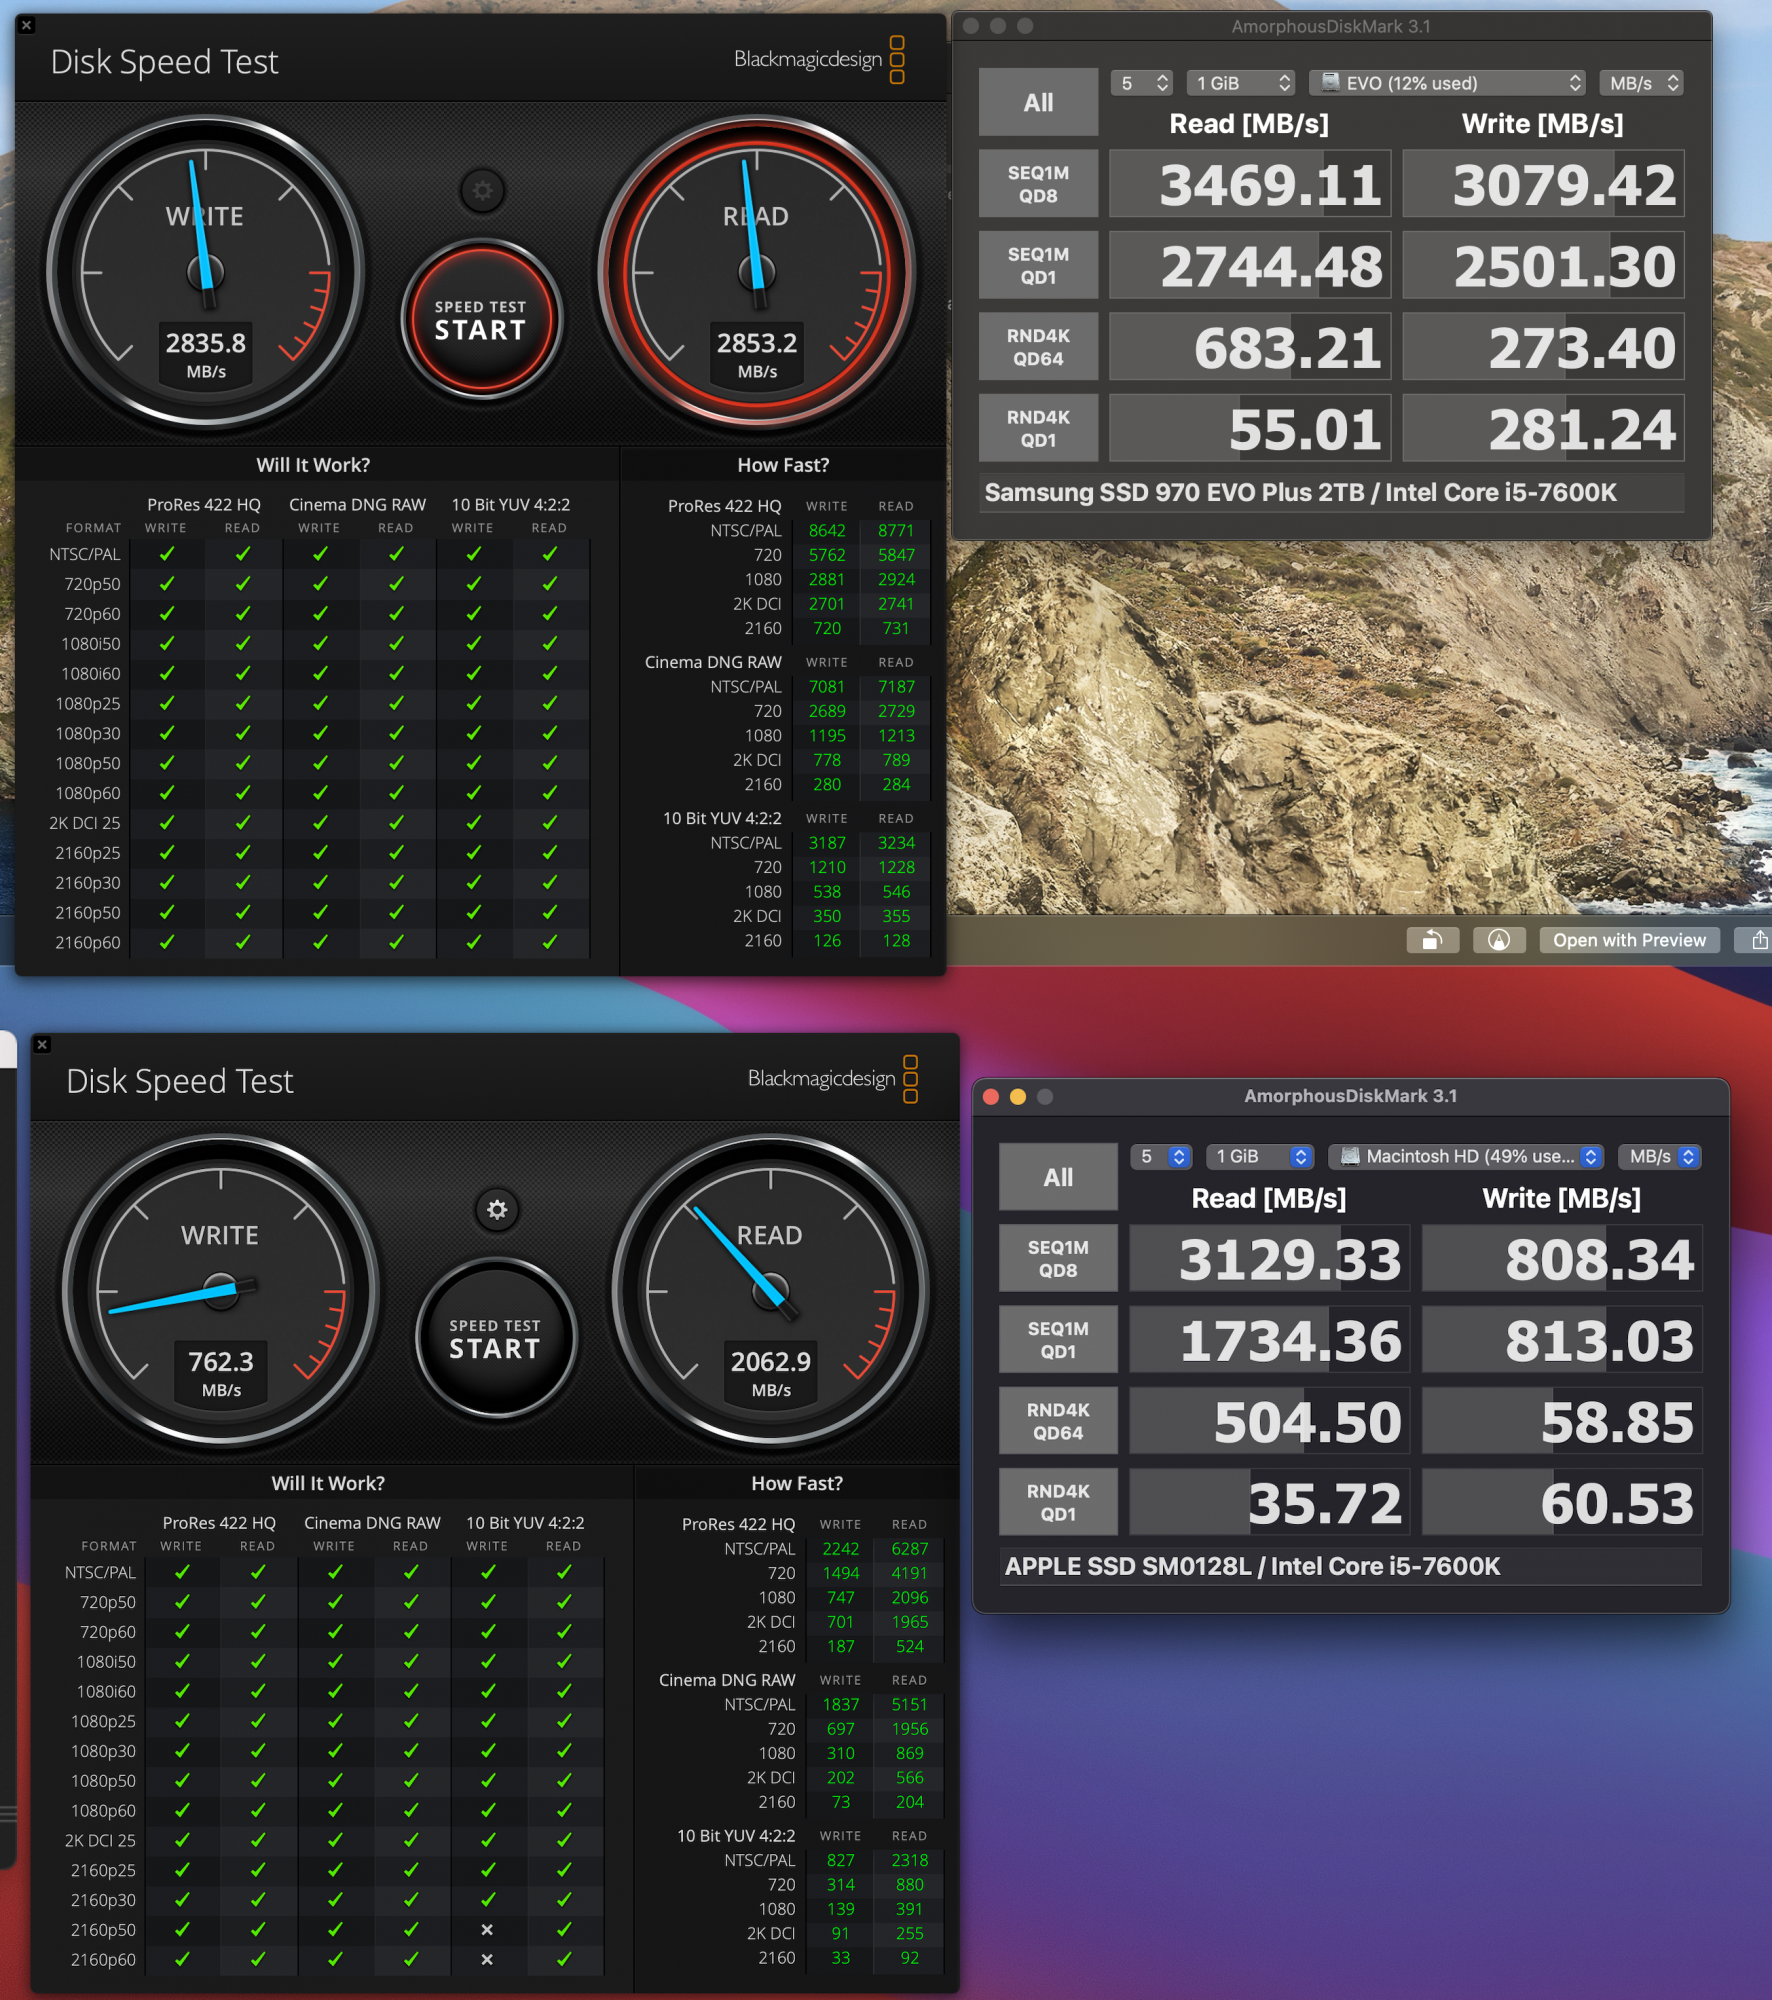Click Open with Preview

pyautogui.click(x=1629, y=940)
